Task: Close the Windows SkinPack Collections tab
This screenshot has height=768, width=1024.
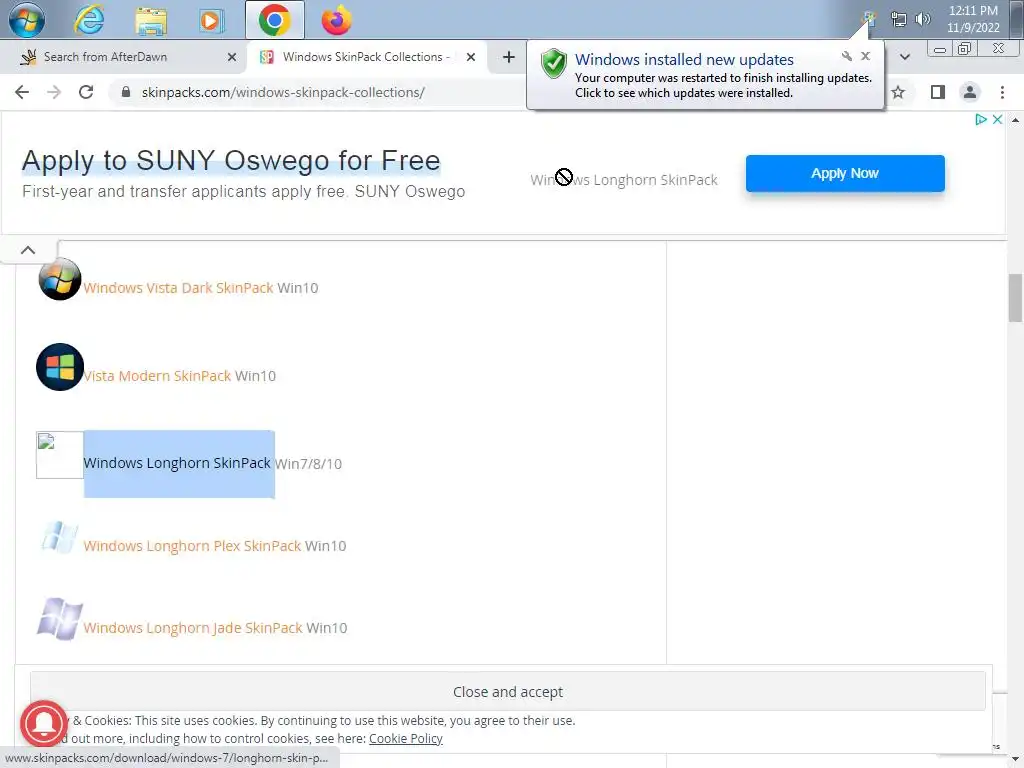Action: click(x=471, y=57)
